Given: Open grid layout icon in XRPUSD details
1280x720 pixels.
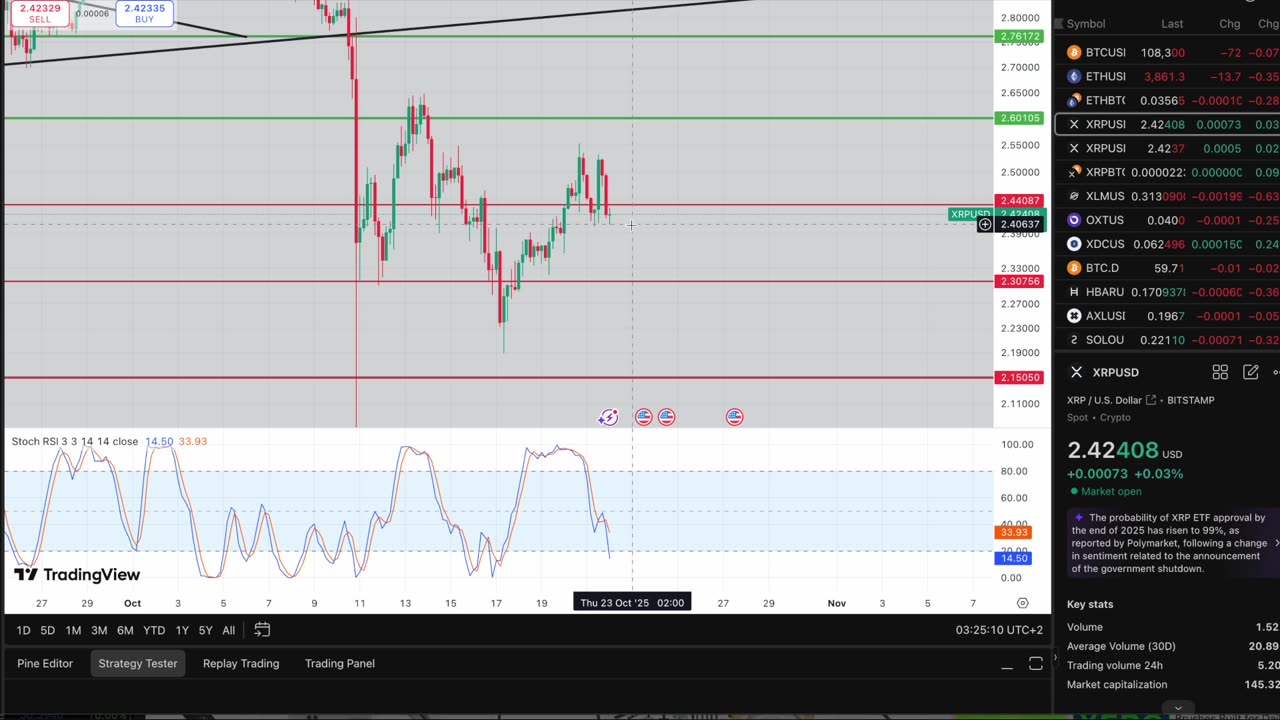Looking at the screenshot, I should pyautogui.click(x=1220, y=372).
